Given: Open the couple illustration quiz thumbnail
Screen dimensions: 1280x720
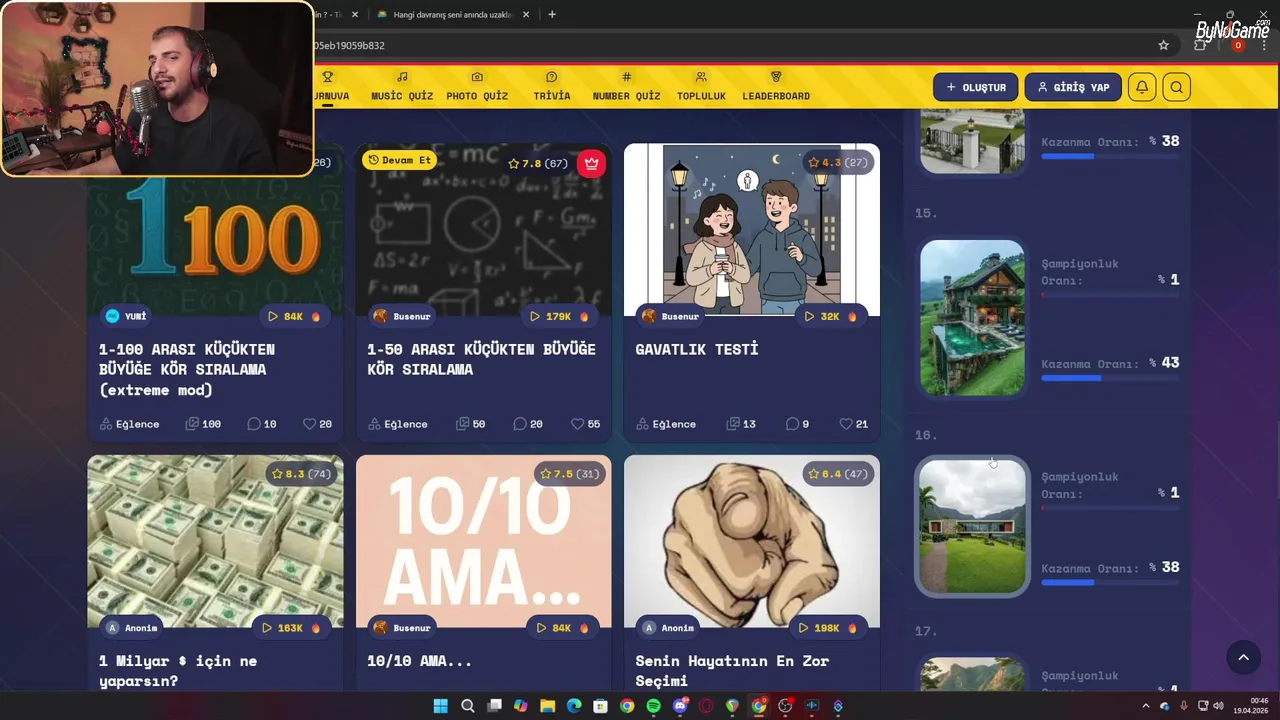Looking at the screenshot, I should click(x=752, y=229).
